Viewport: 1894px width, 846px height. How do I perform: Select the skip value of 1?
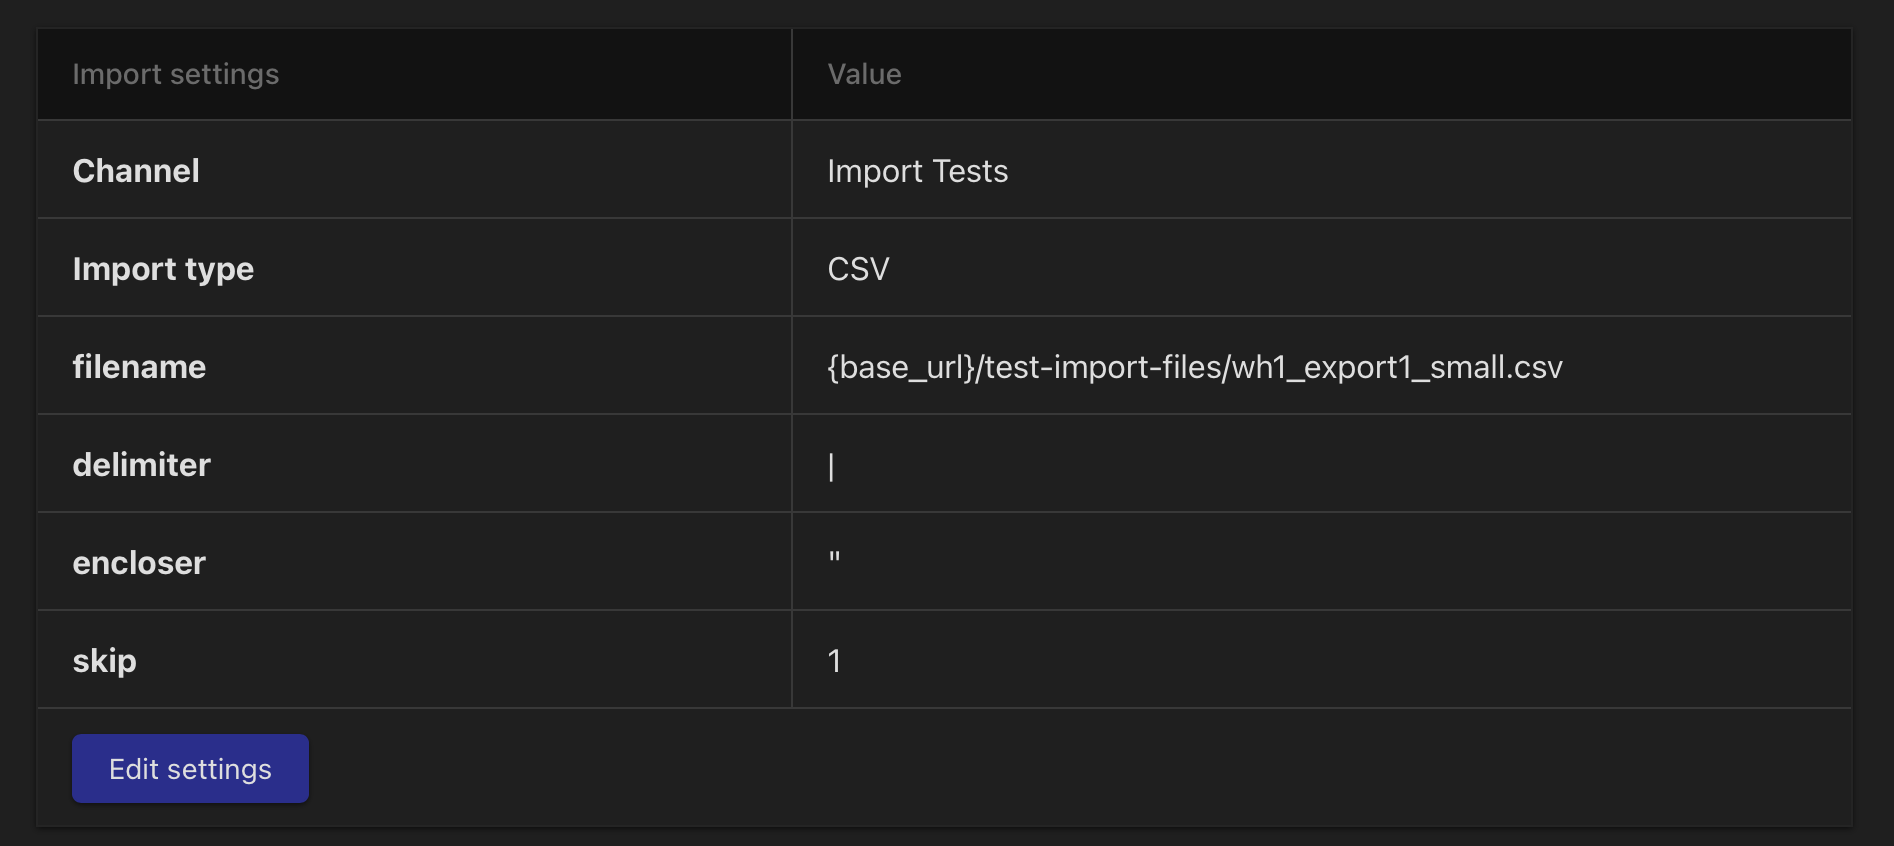point(834,661)
